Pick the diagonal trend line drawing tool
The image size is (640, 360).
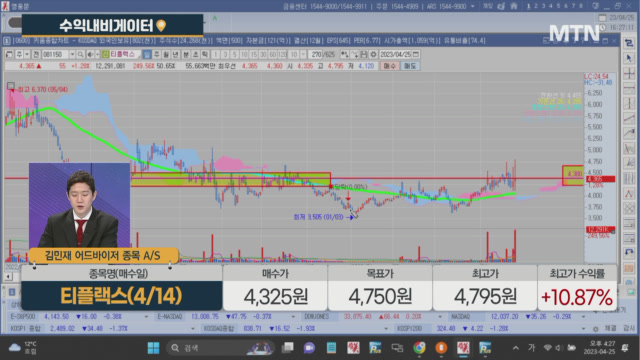pyautogui.click(x=629, y=119)
